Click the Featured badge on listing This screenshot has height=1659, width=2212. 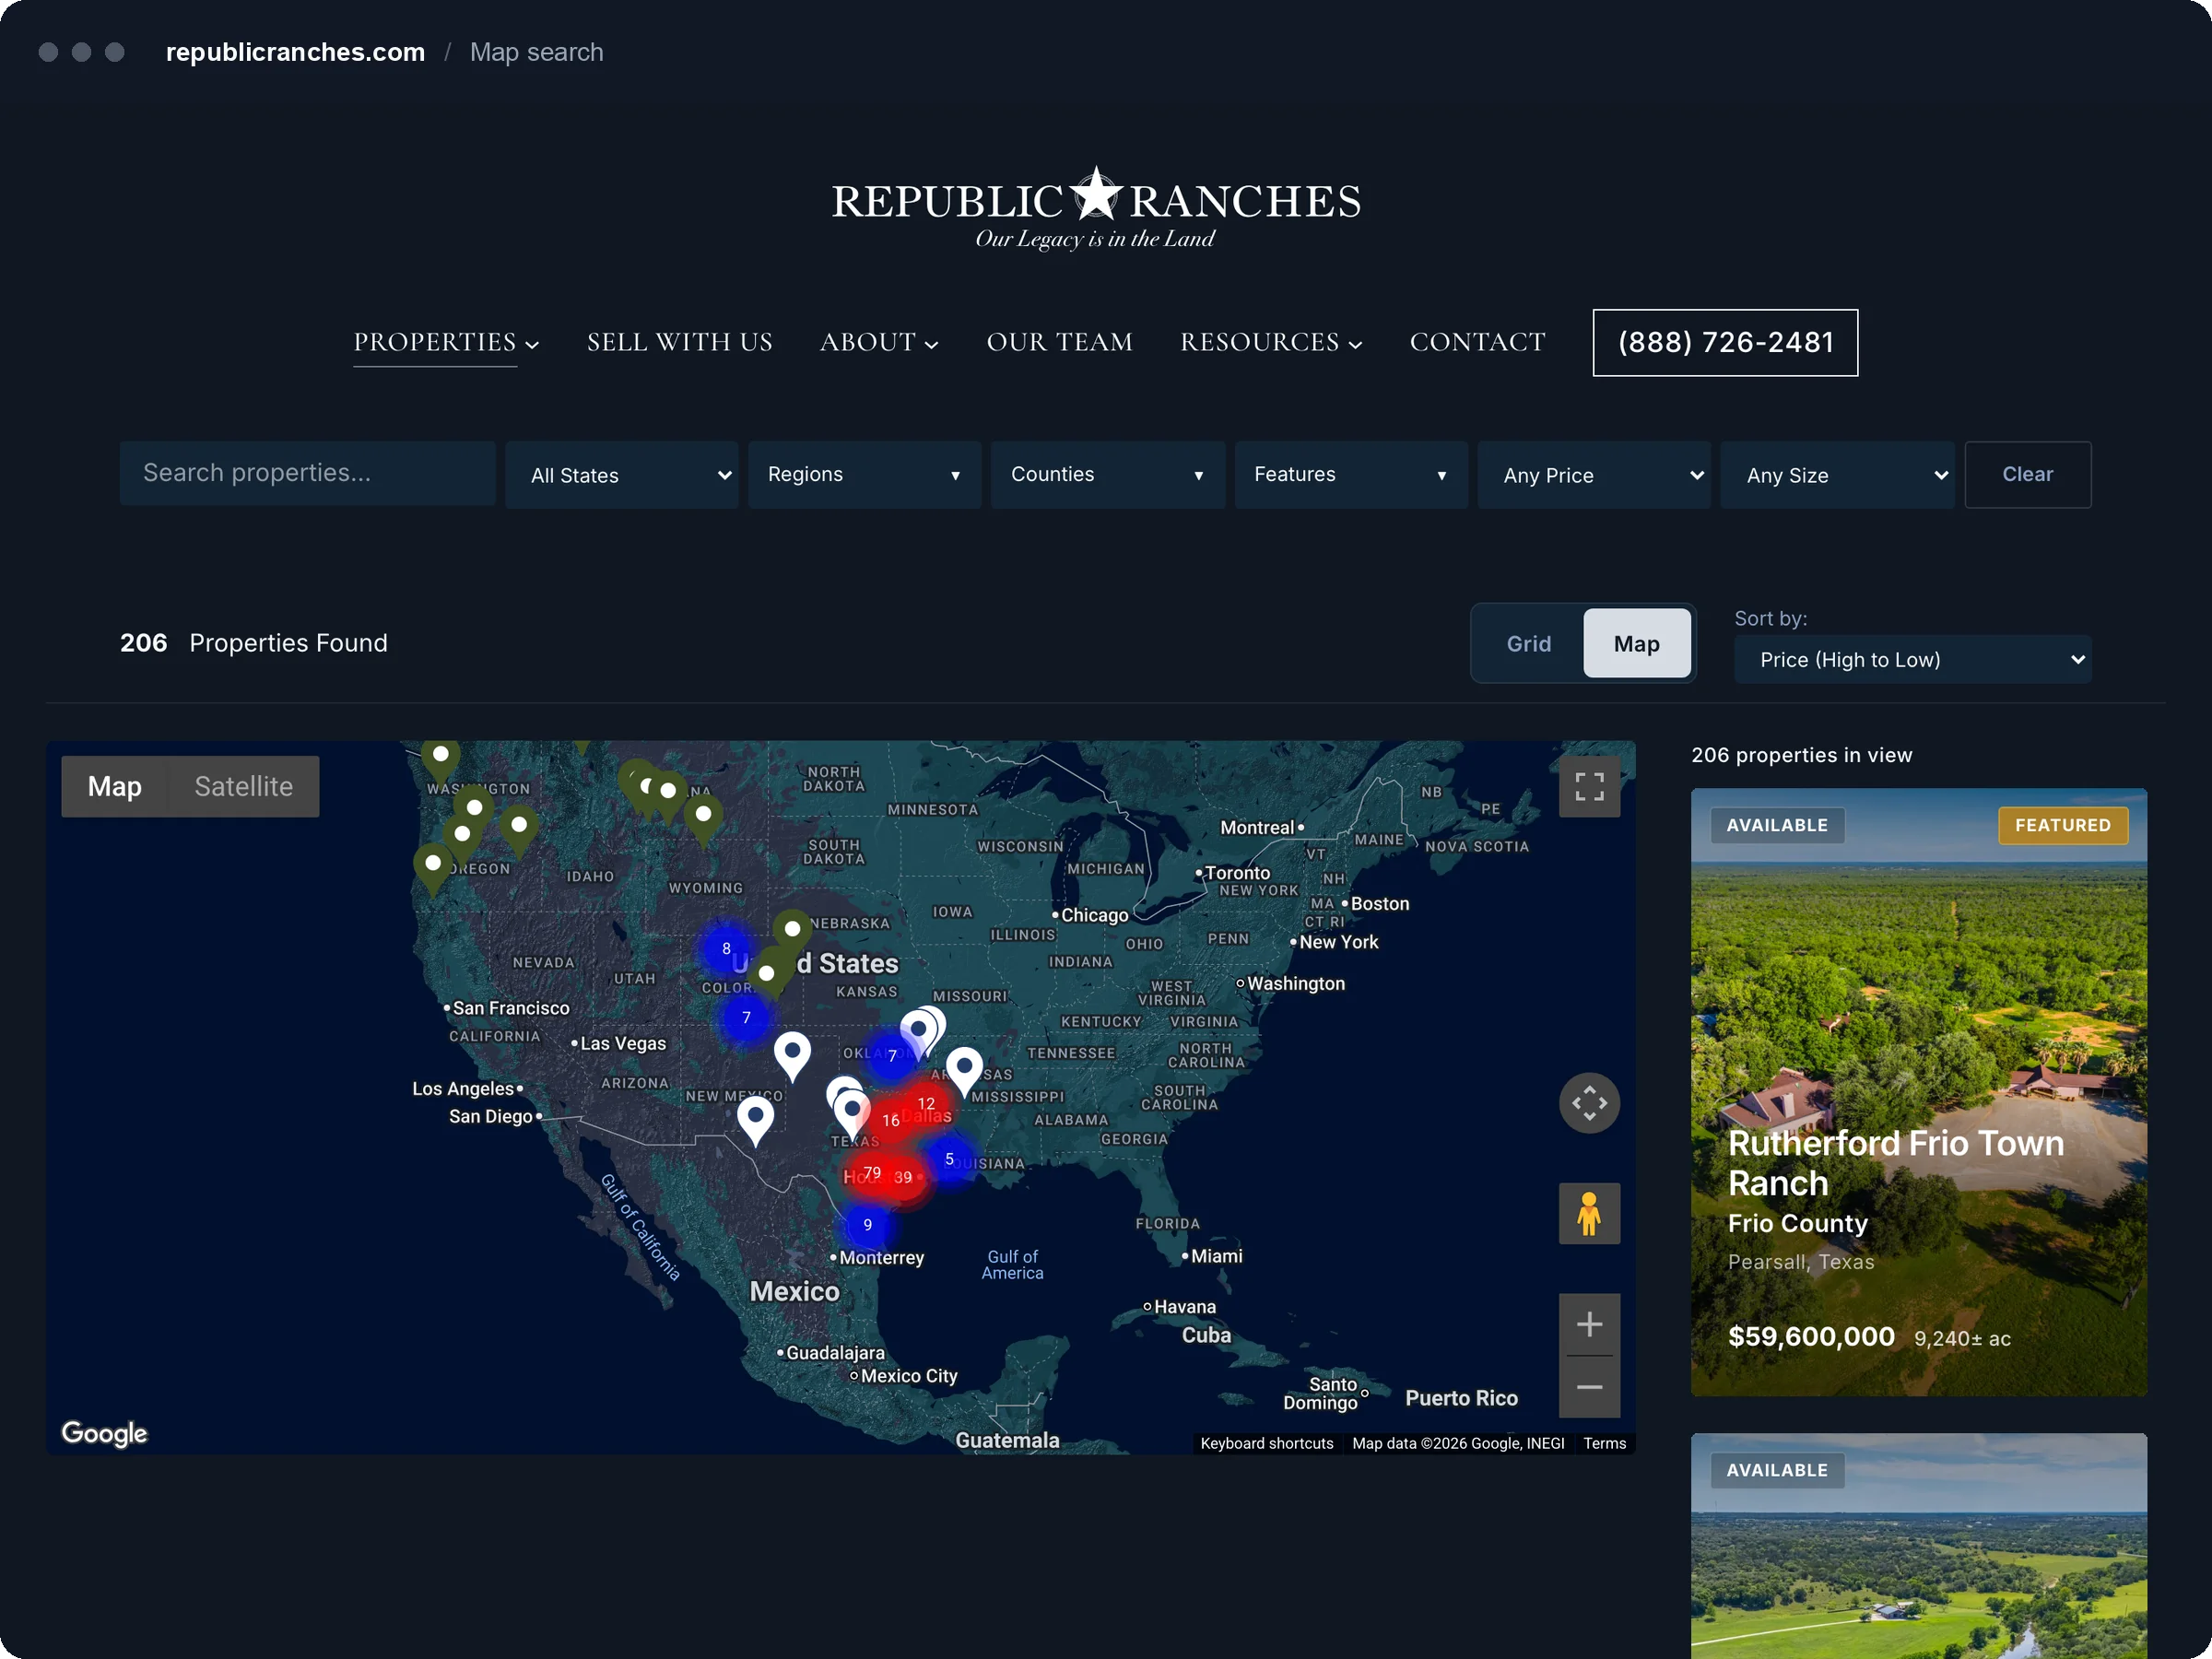(x=2062, y=825)
